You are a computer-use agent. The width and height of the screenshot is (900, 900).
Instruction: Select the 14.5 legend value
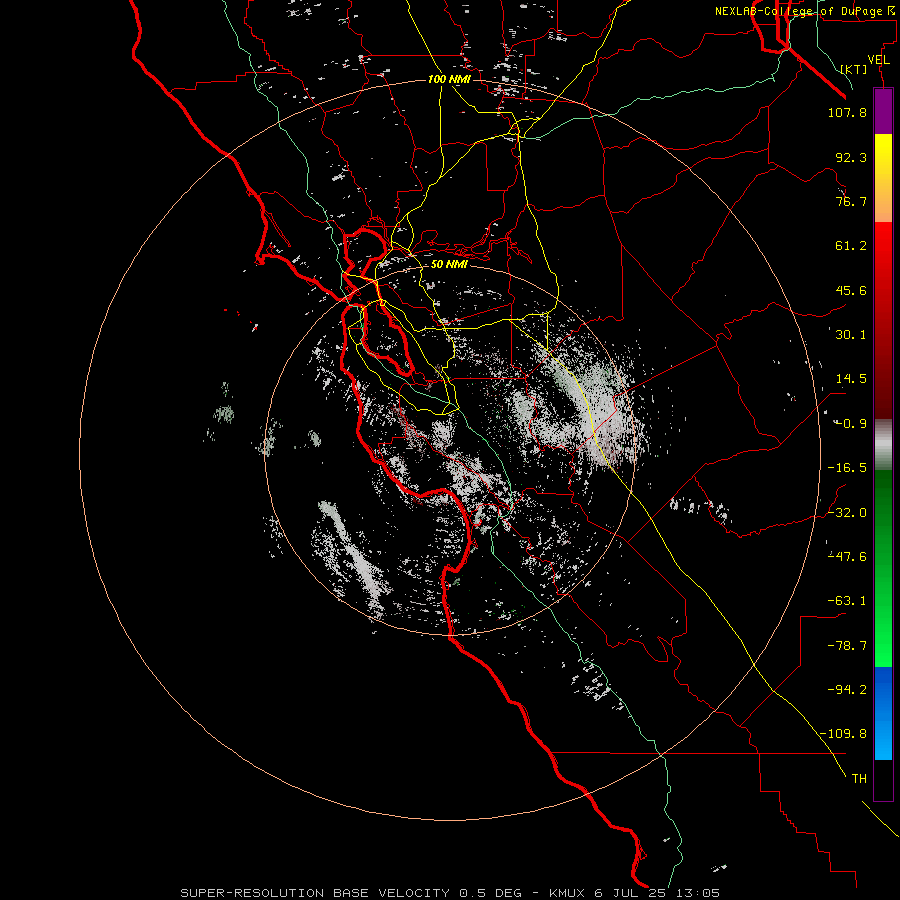click(851, 379)
